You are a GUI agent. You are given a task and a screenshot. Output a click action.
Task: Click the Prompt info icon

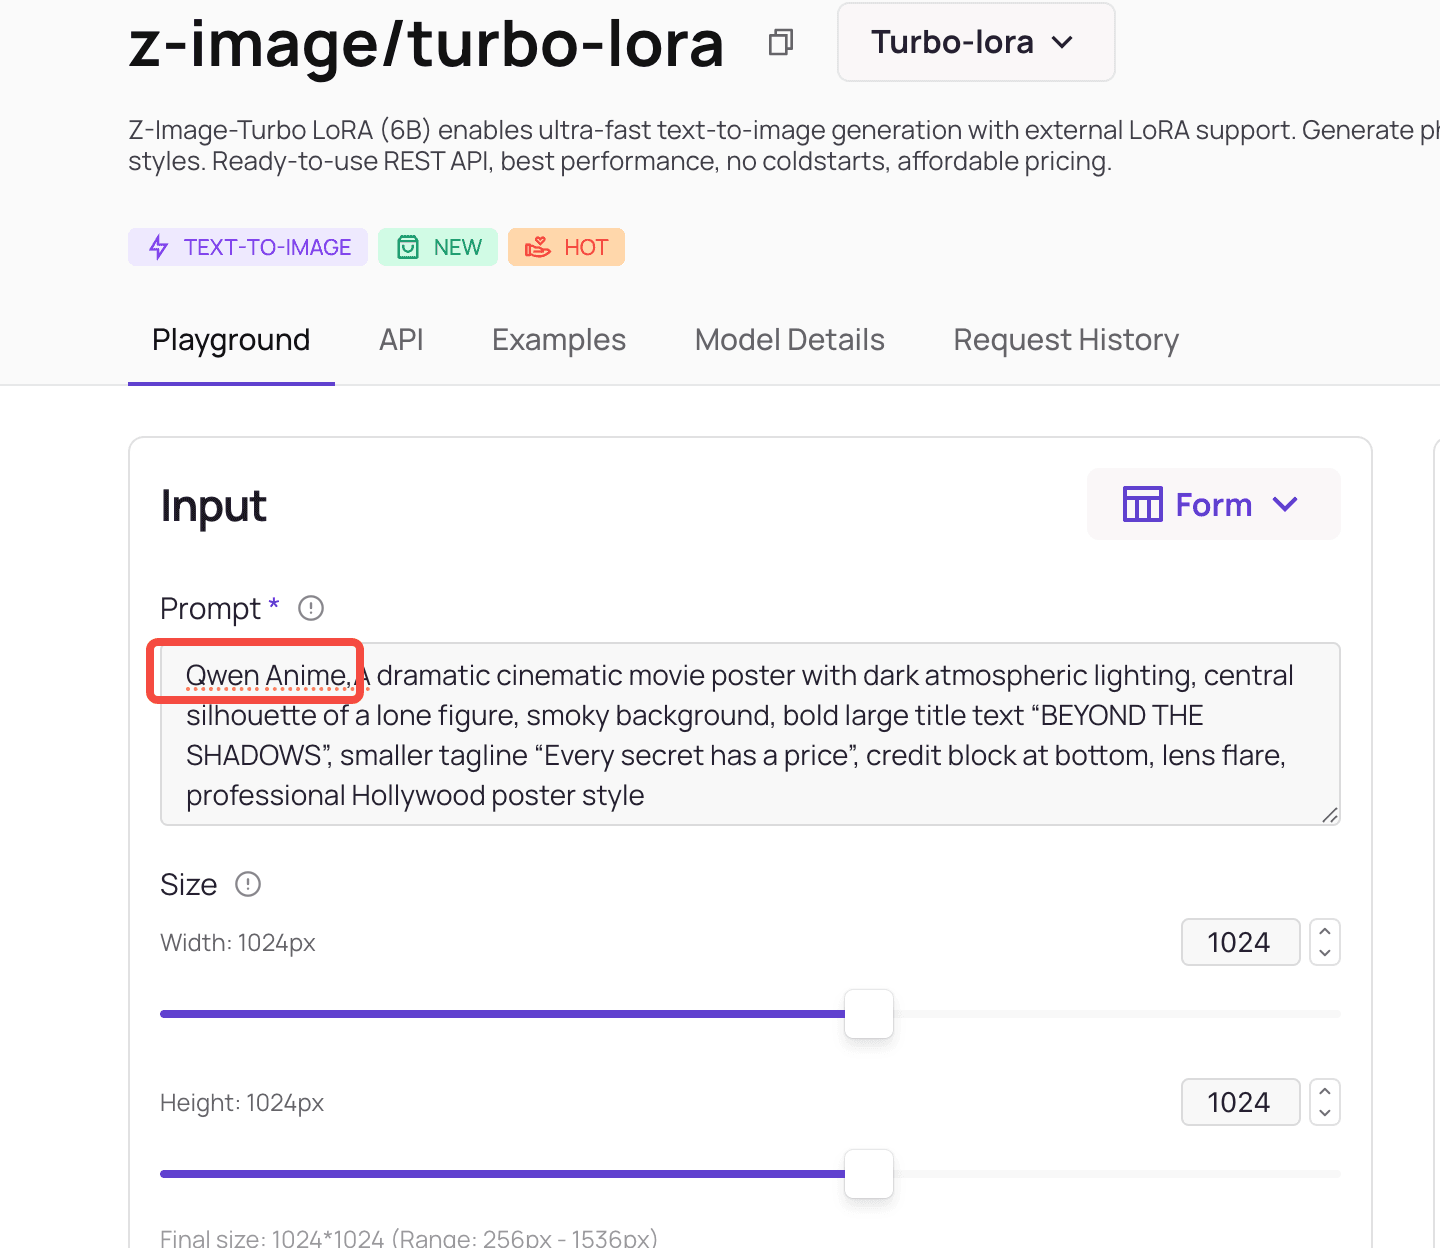(x=311, y=608)
